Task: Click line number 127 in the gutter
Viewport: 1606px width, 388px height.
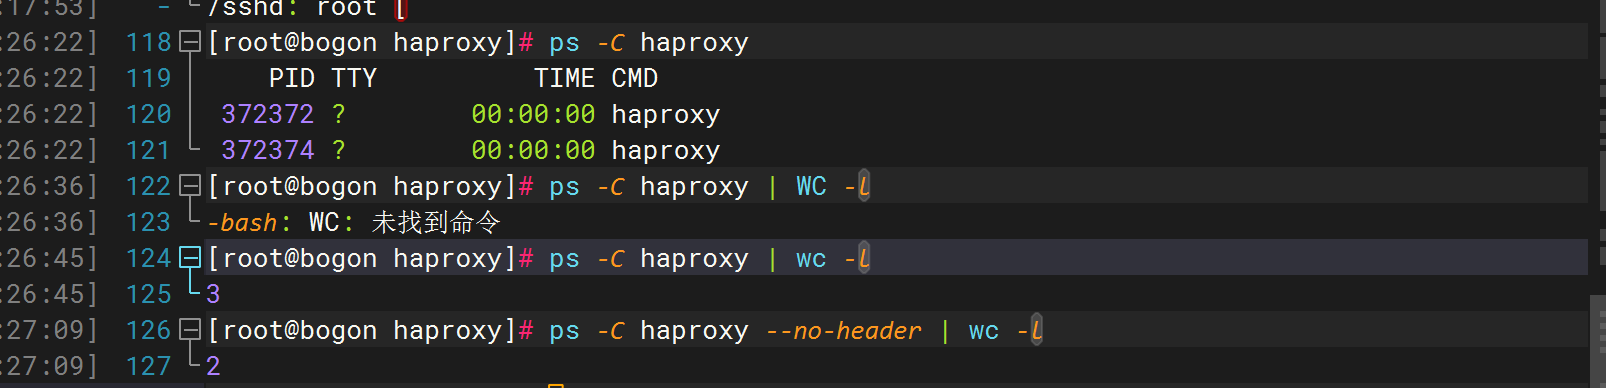Action: point(149,367)
